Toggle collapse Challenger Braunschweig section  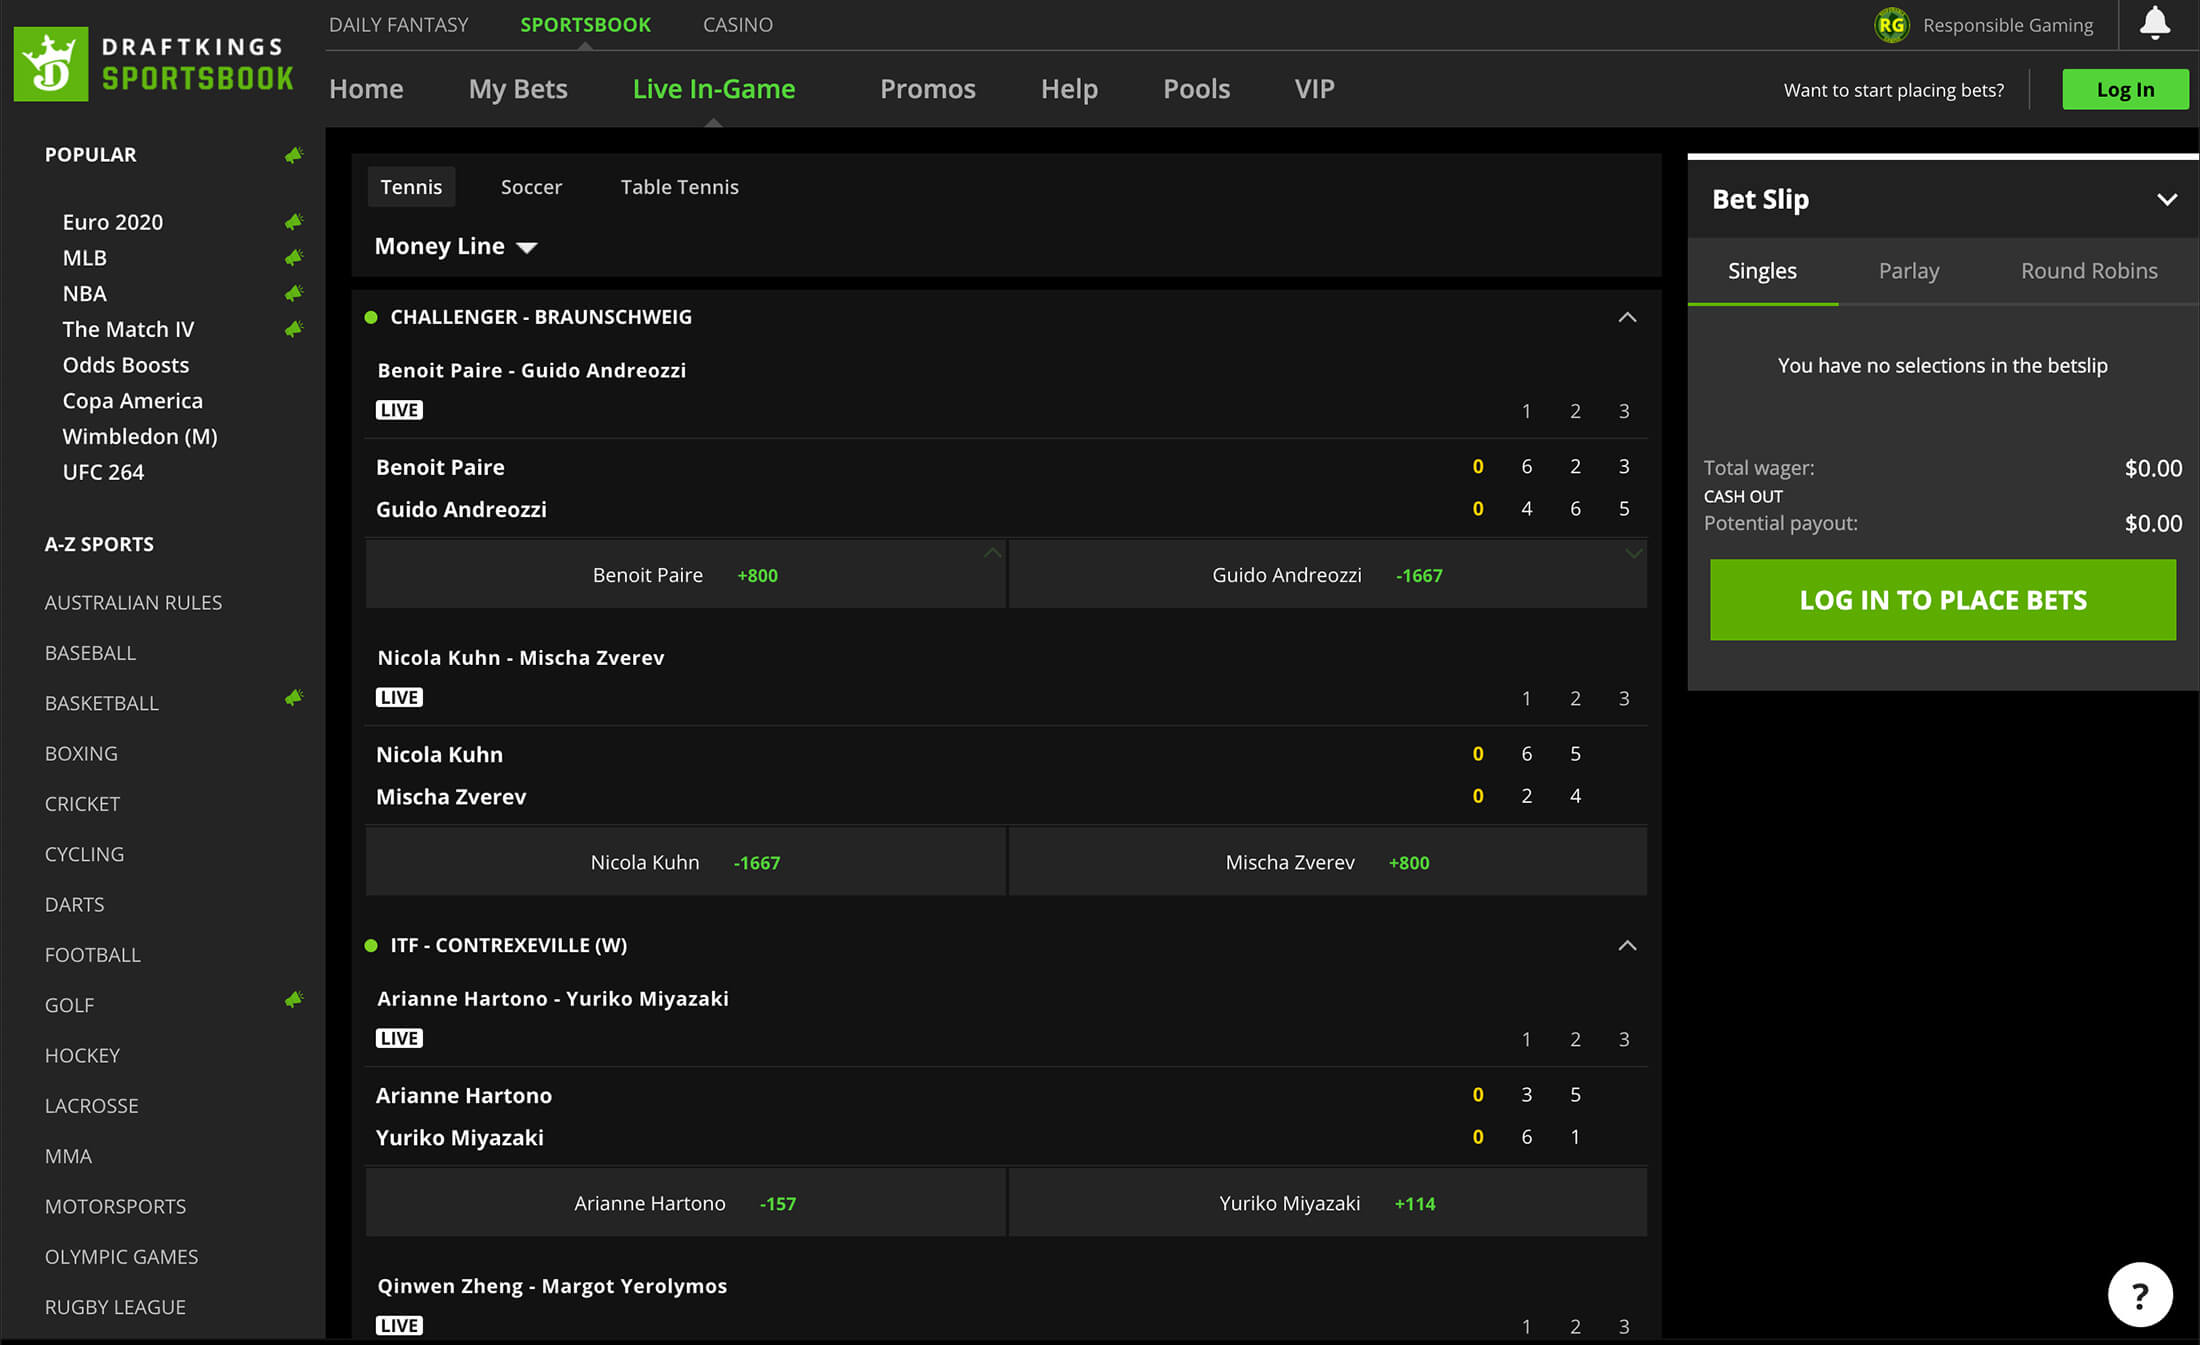coord(1628,317)
